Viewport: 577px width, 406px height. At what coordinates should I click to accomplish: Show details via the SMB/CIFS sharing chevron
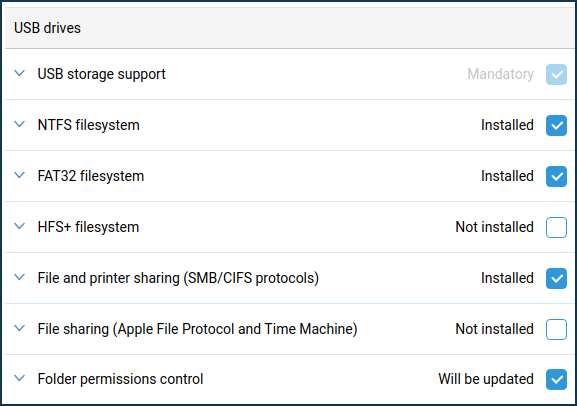pyautogui.click(x=20, y=277)
